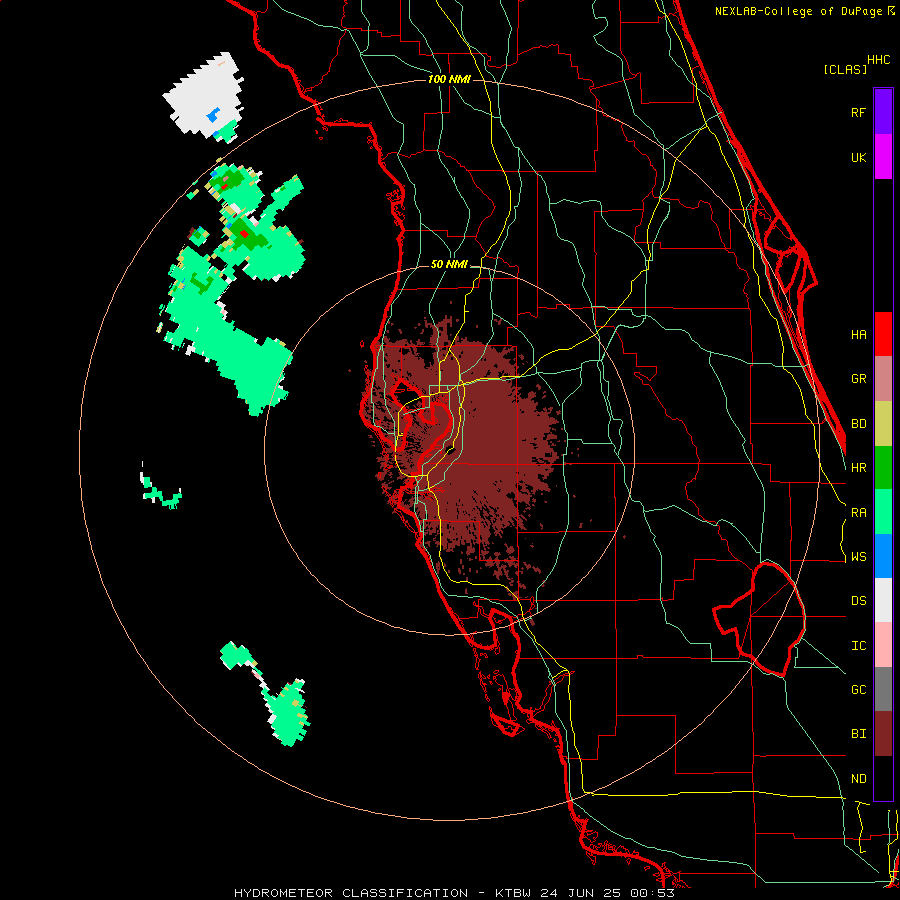Click the IC light pink legend swatch

coord(883,645)
